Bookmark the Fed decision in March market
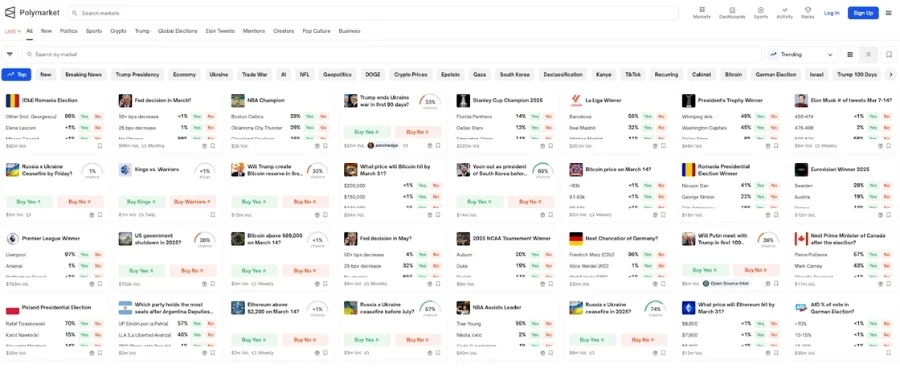The image size is (900, 370). (212, 146)
